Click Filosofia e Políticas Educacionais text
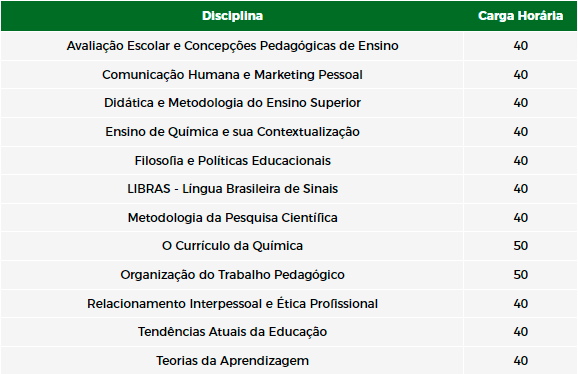This screenshot has height=374, width=578. pos(232,161)
